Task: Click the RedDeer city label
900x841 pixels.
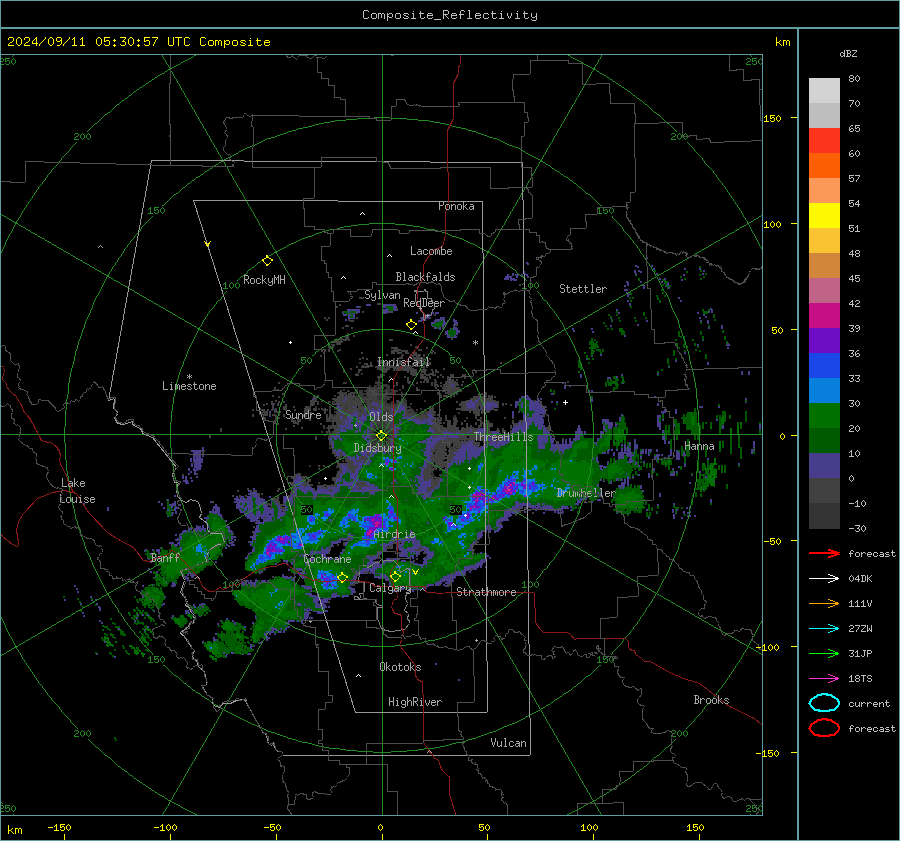Action: tap(424, 303)
